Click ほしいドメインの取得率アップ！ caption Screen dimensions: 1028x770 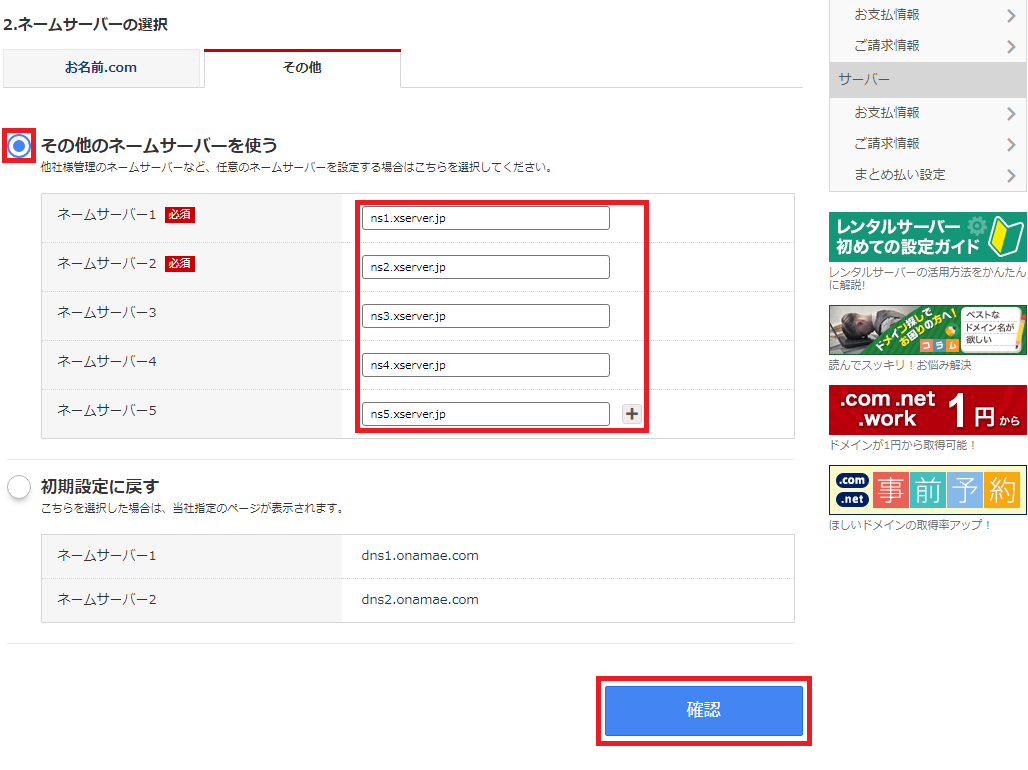(x=910, y=525)
